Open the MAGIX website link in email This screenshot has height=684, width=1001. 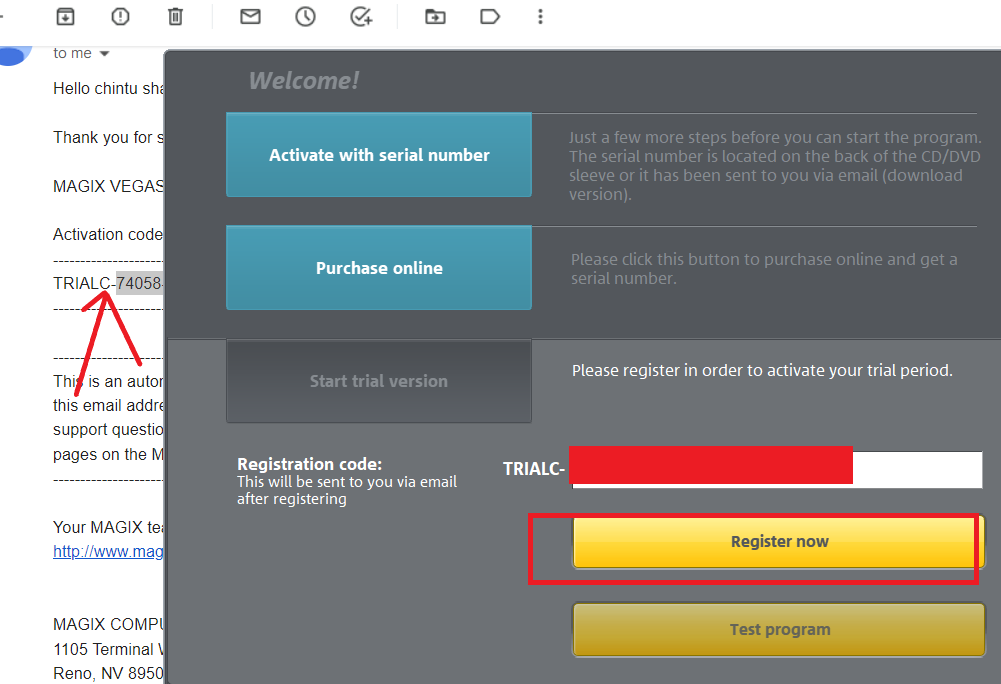[108, 552]
